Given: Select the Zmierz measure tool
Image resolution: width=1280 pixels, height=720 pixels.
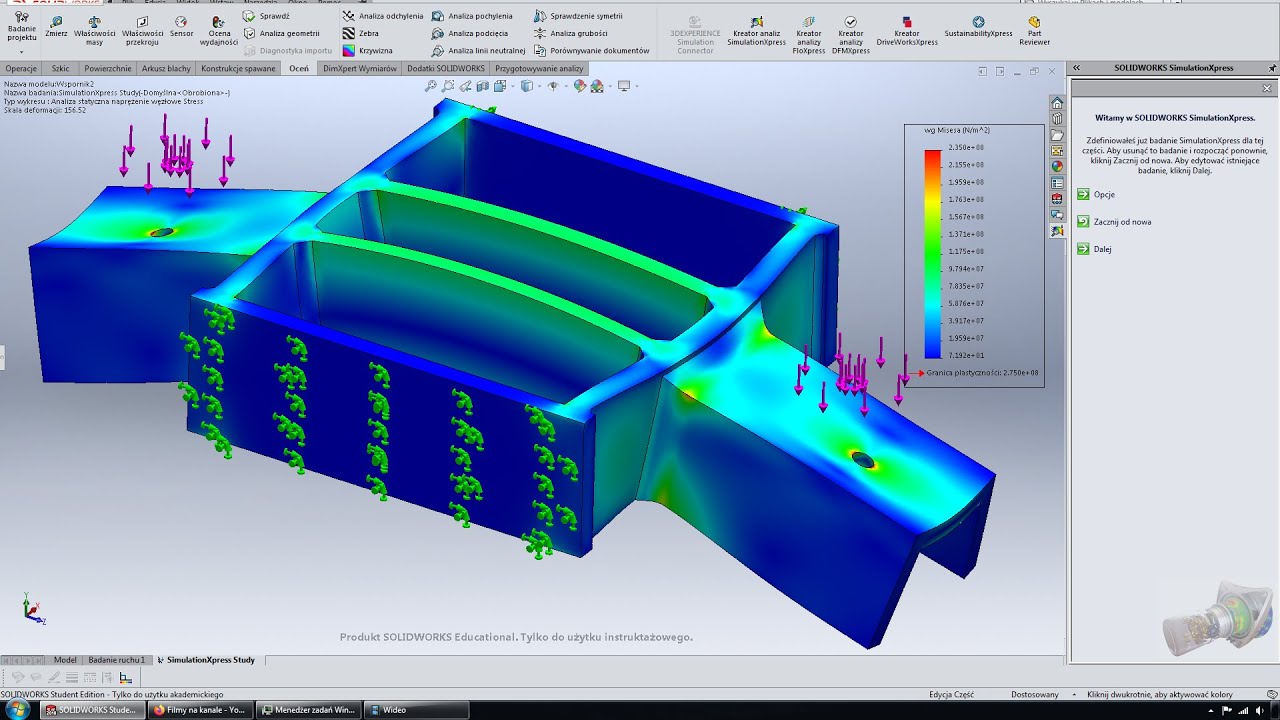Looking at the screenshot, I should 56,27.
